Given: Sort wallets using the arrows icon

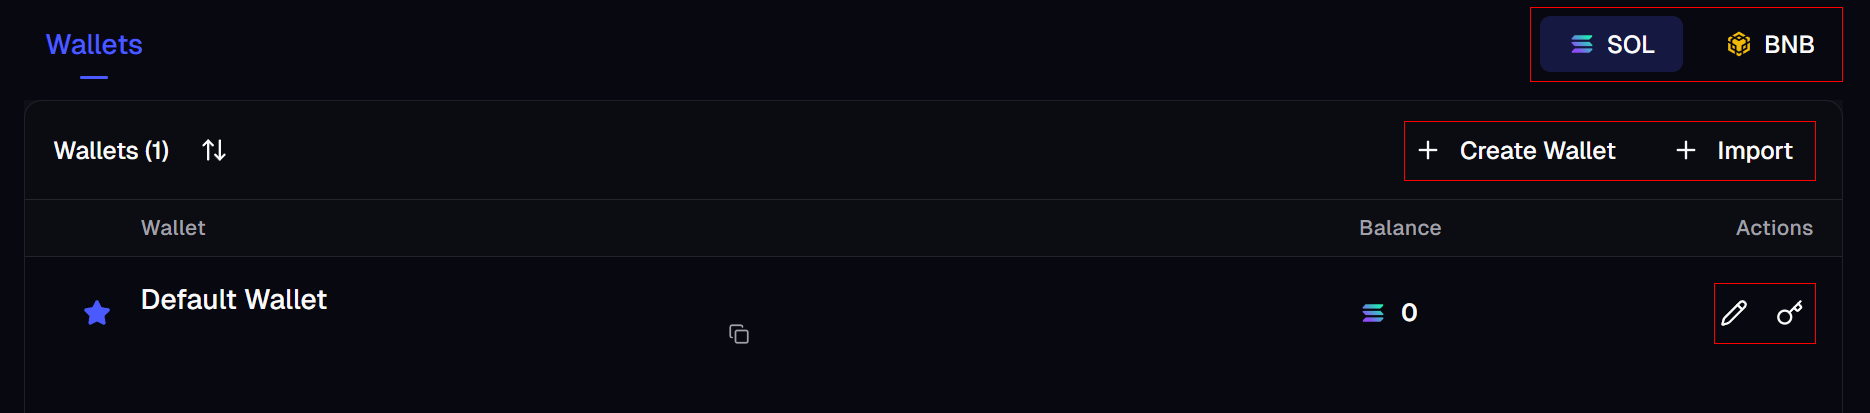Looking at the screenshot, I should (214, 150).
